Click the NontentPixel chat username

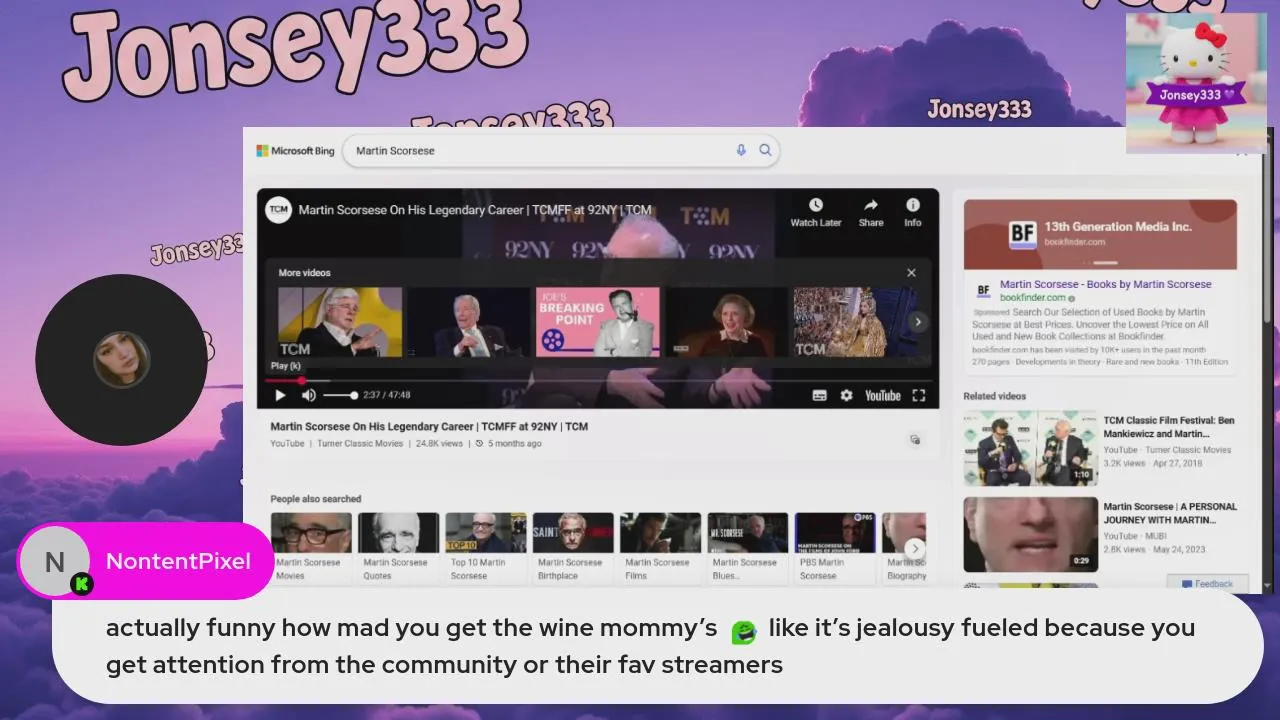tap(178, 561)
